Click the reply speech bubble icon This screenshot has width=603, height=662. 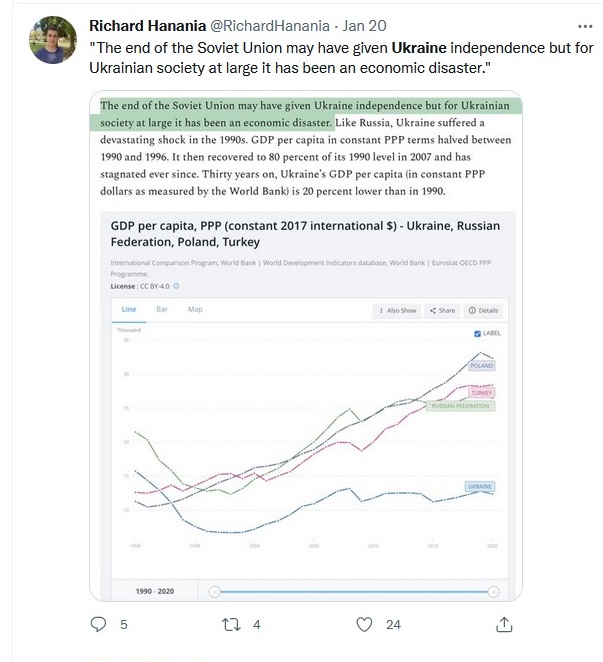[98, 624]
